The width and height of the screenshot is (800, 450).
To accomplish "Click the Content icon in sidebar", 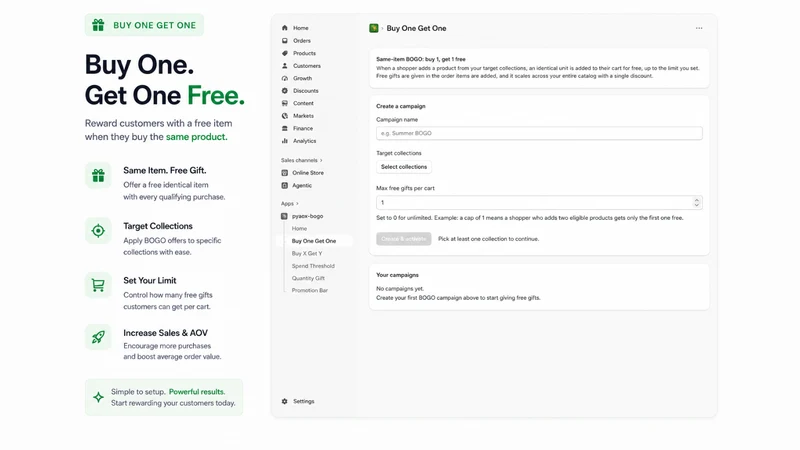I will coord(285,103).
